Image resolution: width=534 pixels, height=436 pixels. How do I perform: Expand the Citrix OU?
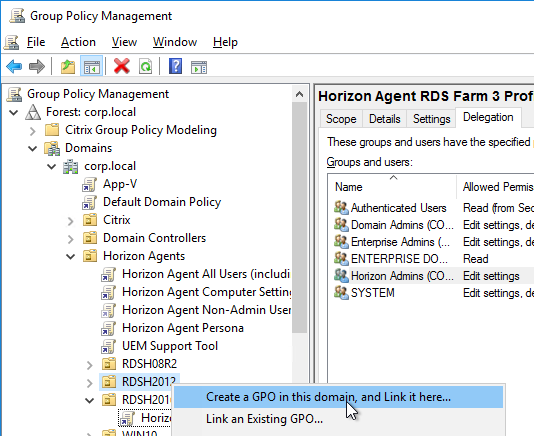70,221
